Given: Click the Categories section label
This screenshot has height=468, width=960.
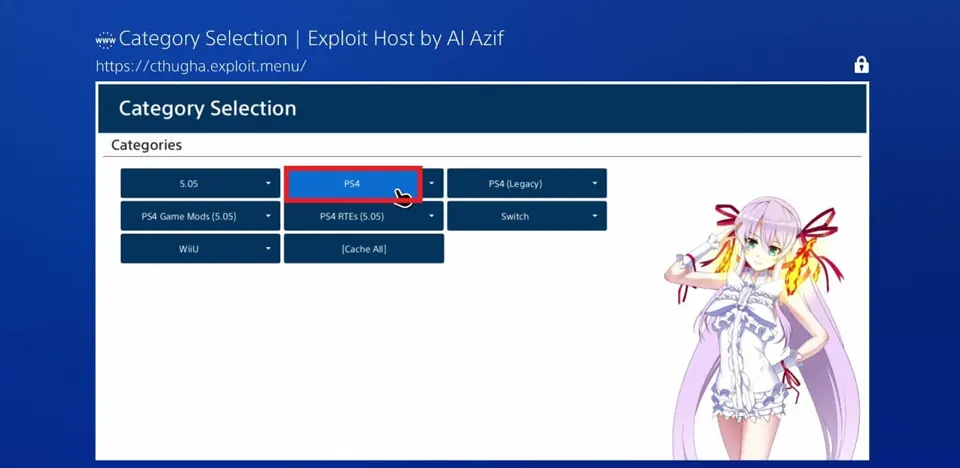Looking at the screenshot, I should [146, 145].
